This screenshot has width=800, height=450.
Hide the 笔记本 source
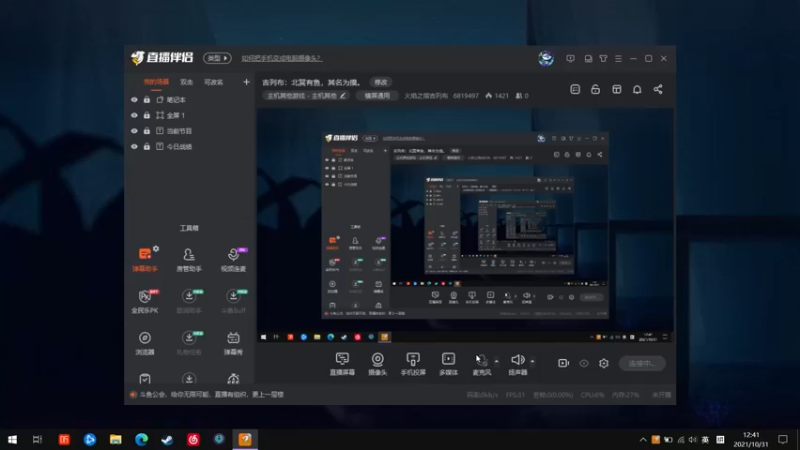(134, 100)
